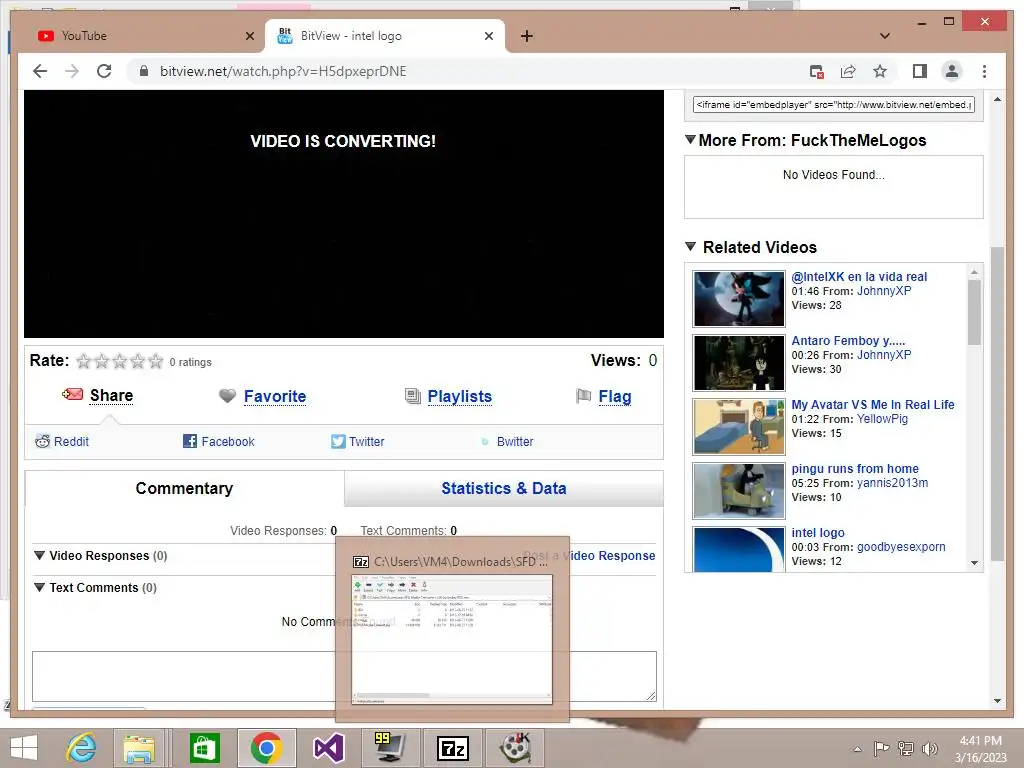Open the Chrome three-dot menu

pyautogui.click(x=984, y=71)
